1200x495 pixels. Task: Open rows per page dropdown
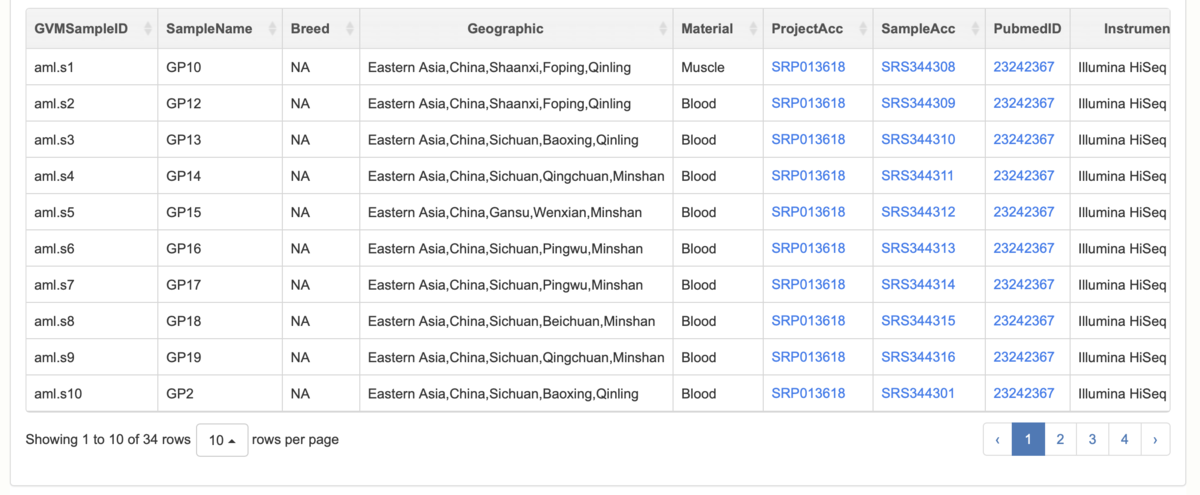click(x=222, y=440)
